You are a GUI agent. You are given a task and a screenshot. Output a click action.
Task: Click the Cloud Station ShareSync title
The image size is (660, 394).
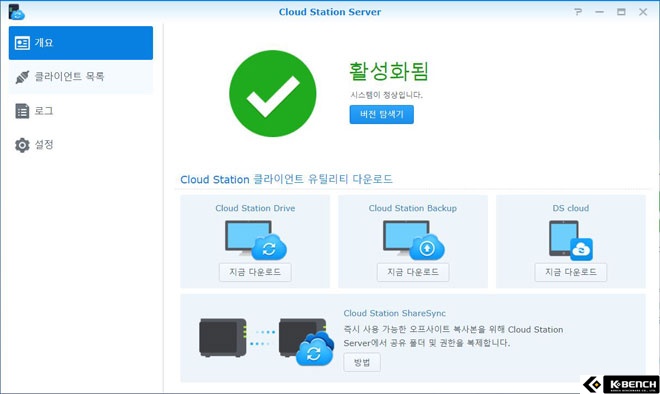point(394,313)
